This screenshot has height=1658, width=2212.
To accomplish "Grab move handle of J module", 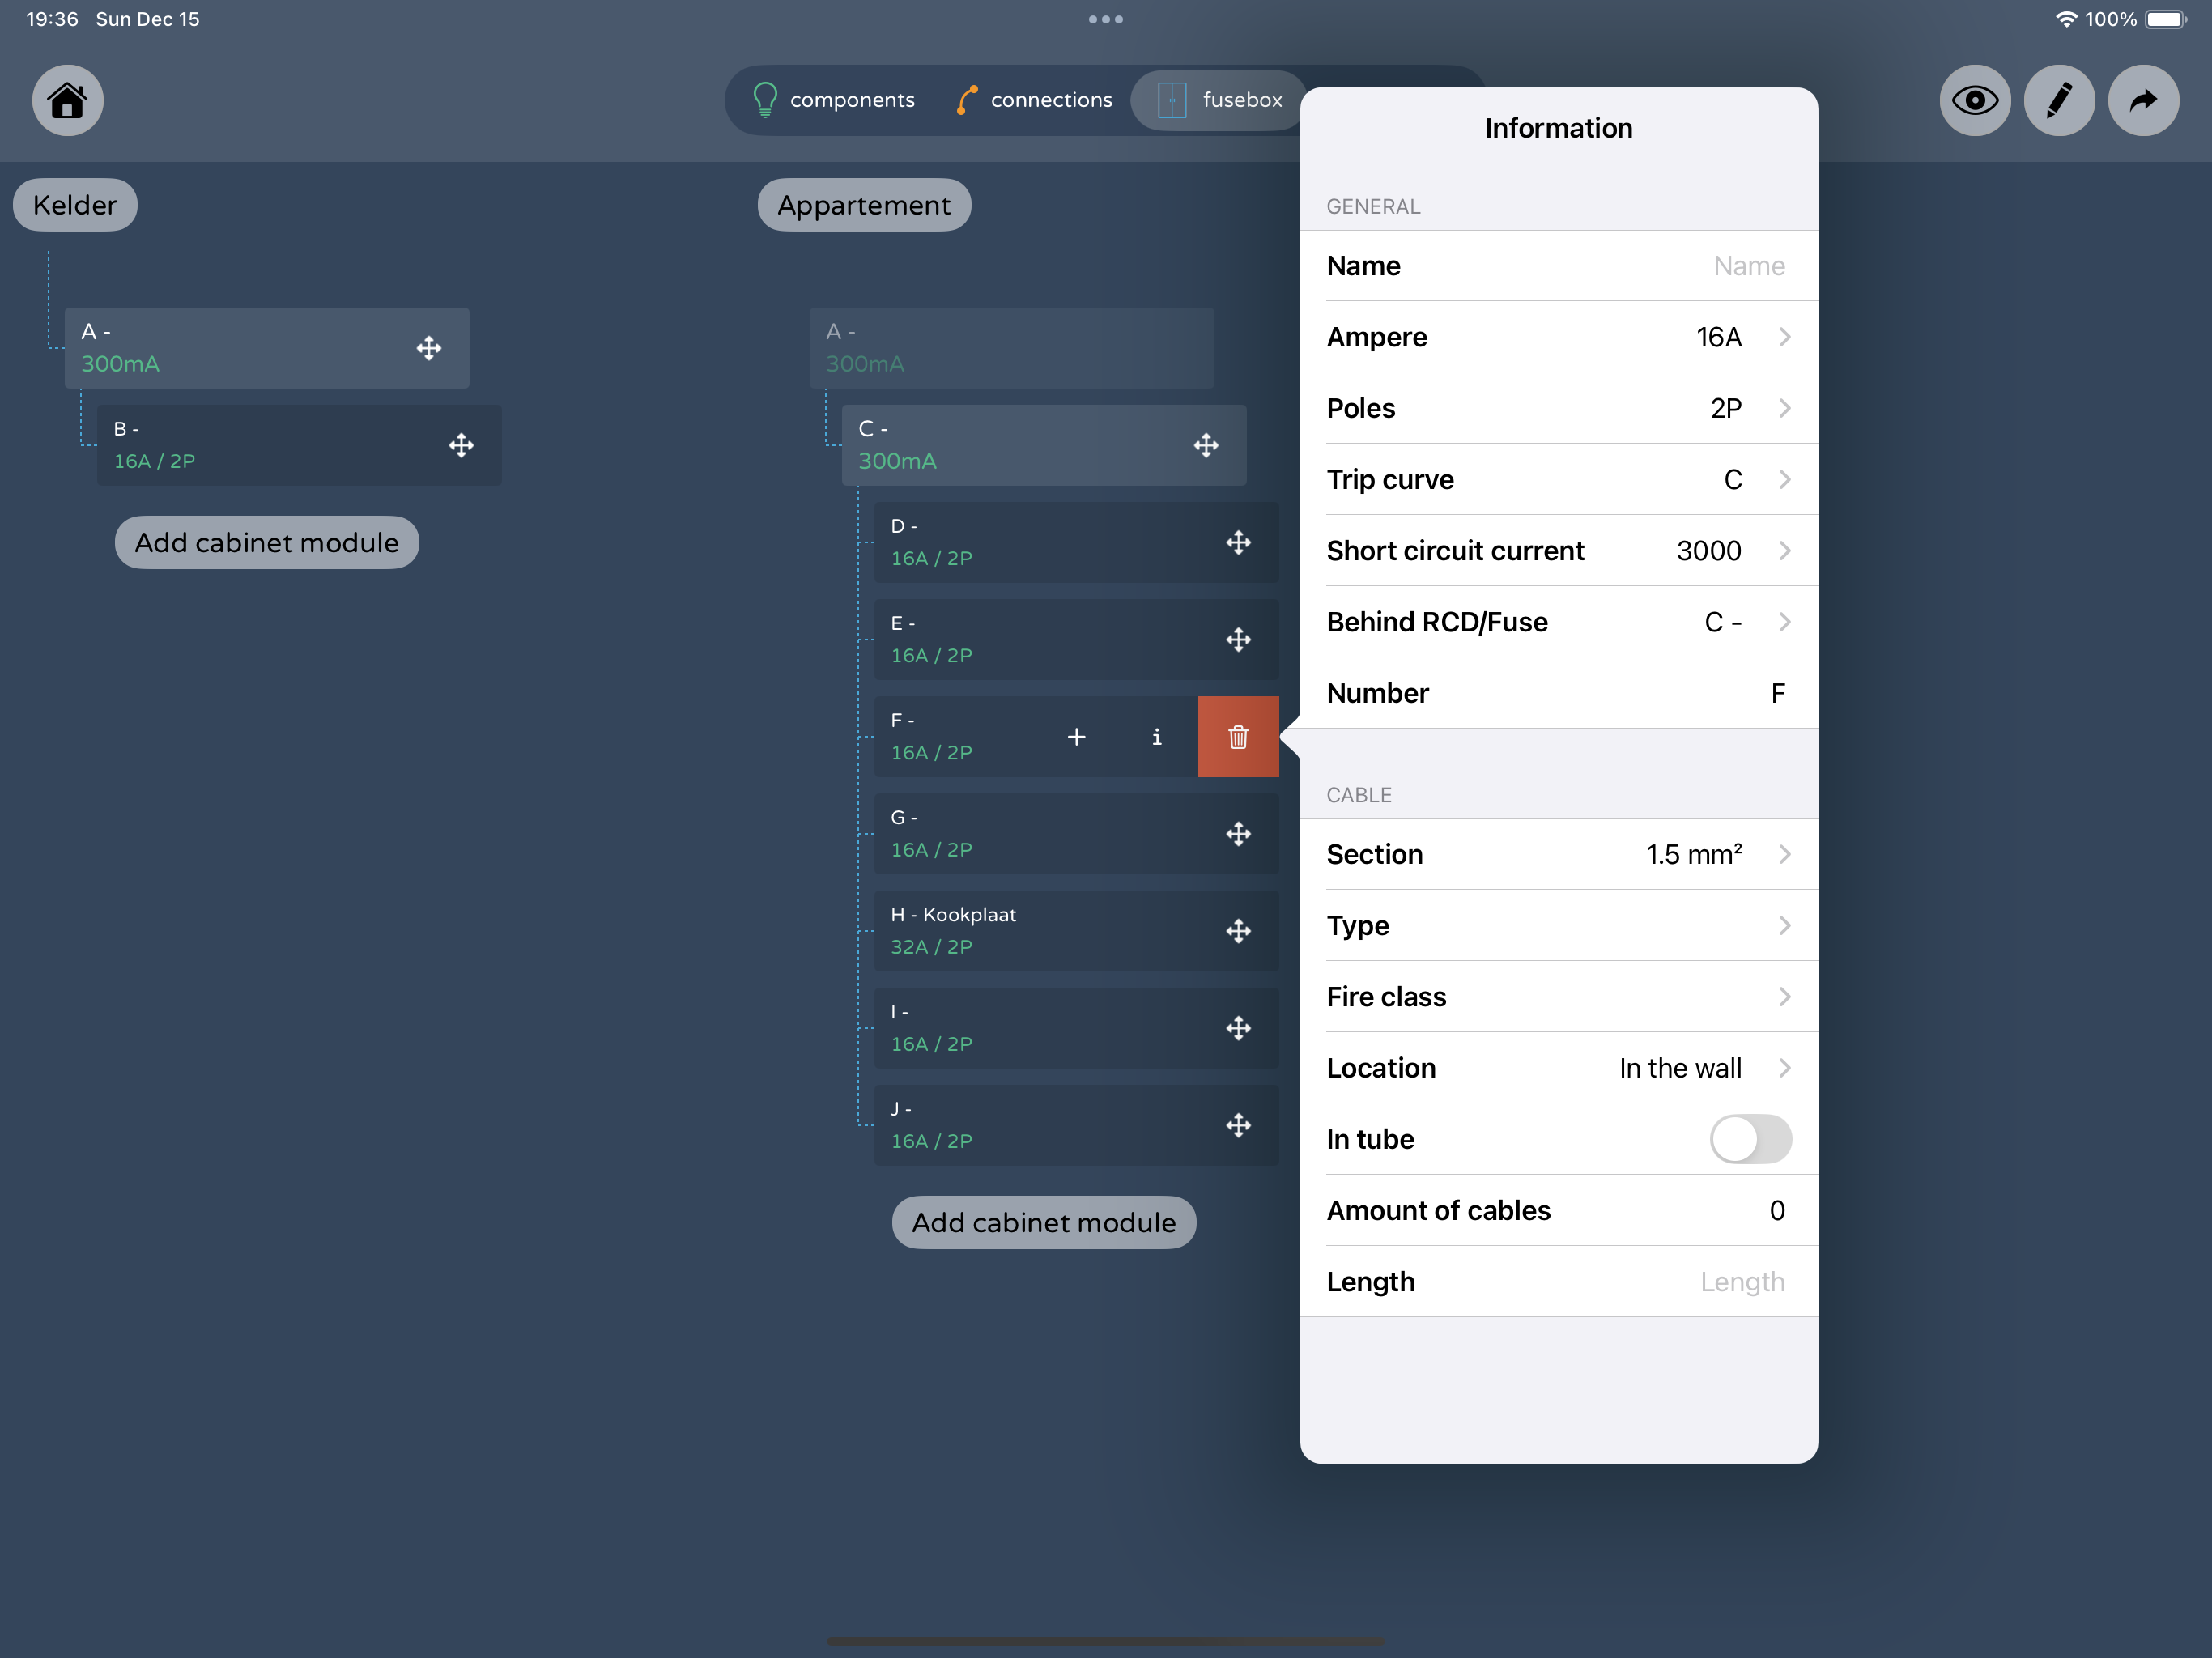I will click(x=1238, y=1124).
